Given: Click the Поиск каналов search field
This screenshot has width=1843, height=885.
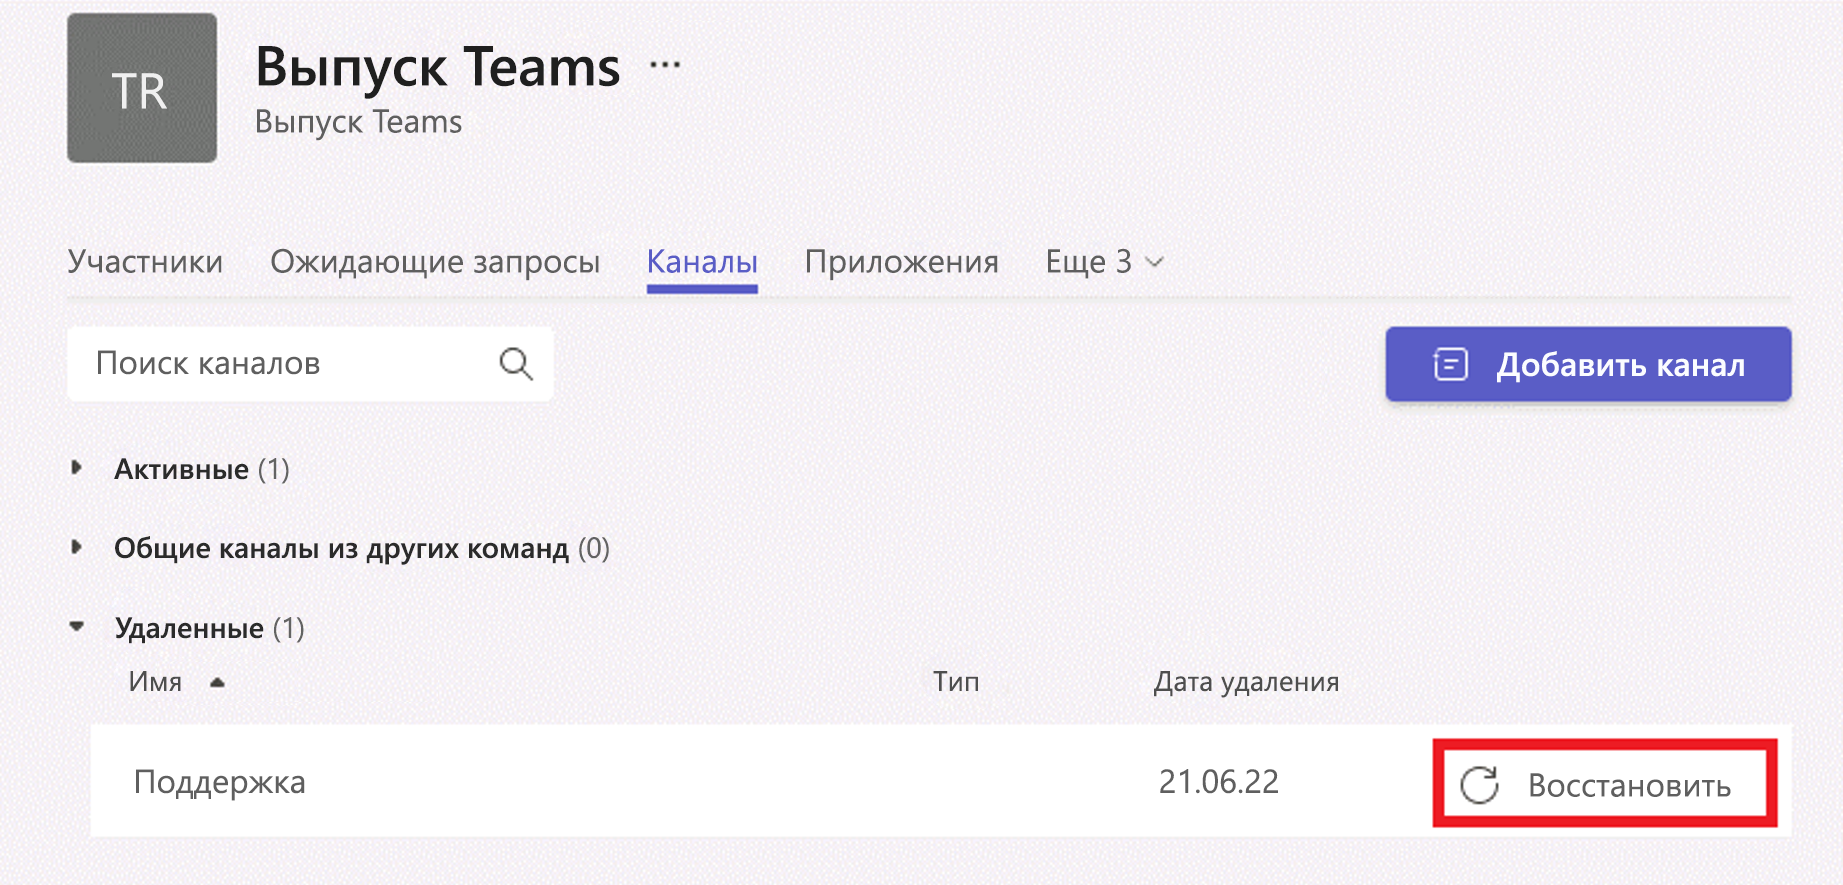Looking at the screenshot, I should tap(310, 364).
